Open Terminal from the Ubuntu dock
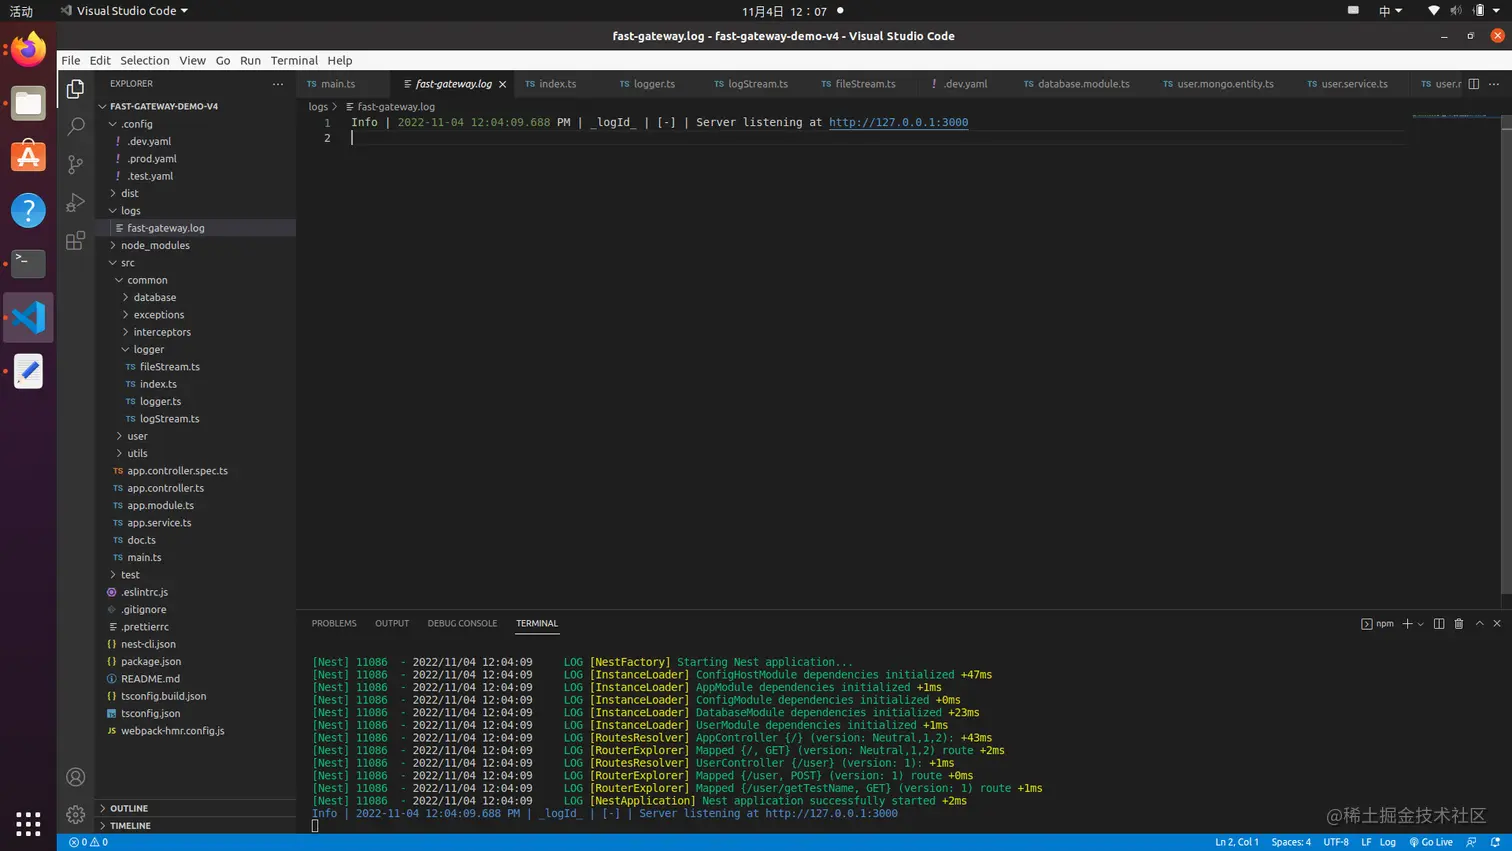Image resolution: width=1512 pixels, height=851 pixels. (28, 263)
